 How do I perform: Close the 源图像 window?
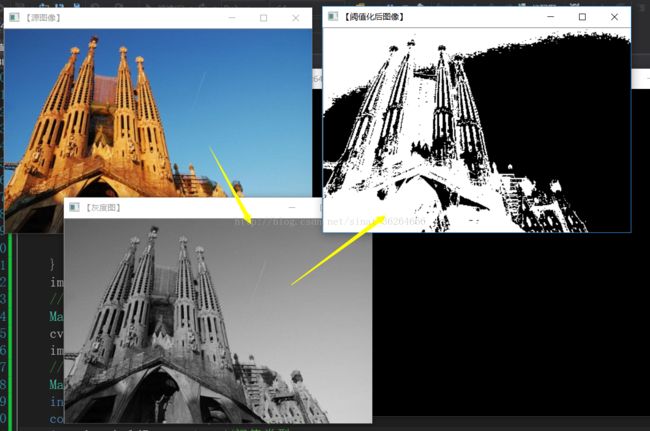(x=296, y=18)
